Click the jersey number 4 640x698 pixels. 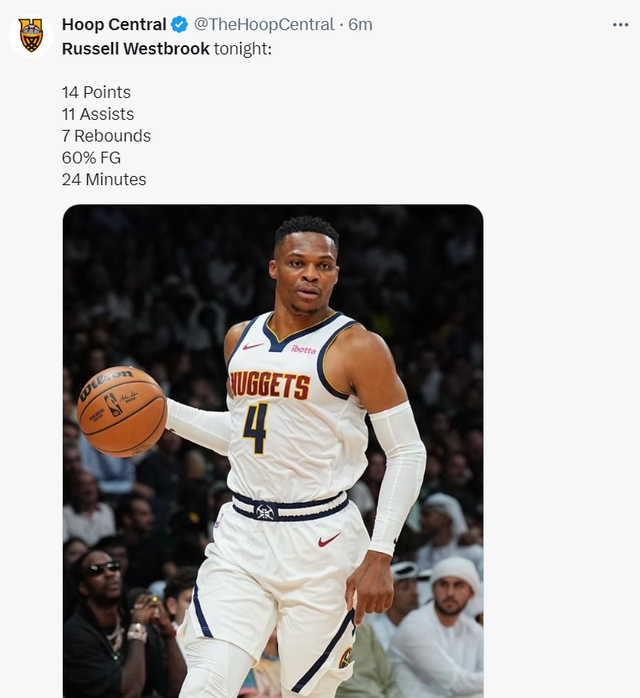256,428
